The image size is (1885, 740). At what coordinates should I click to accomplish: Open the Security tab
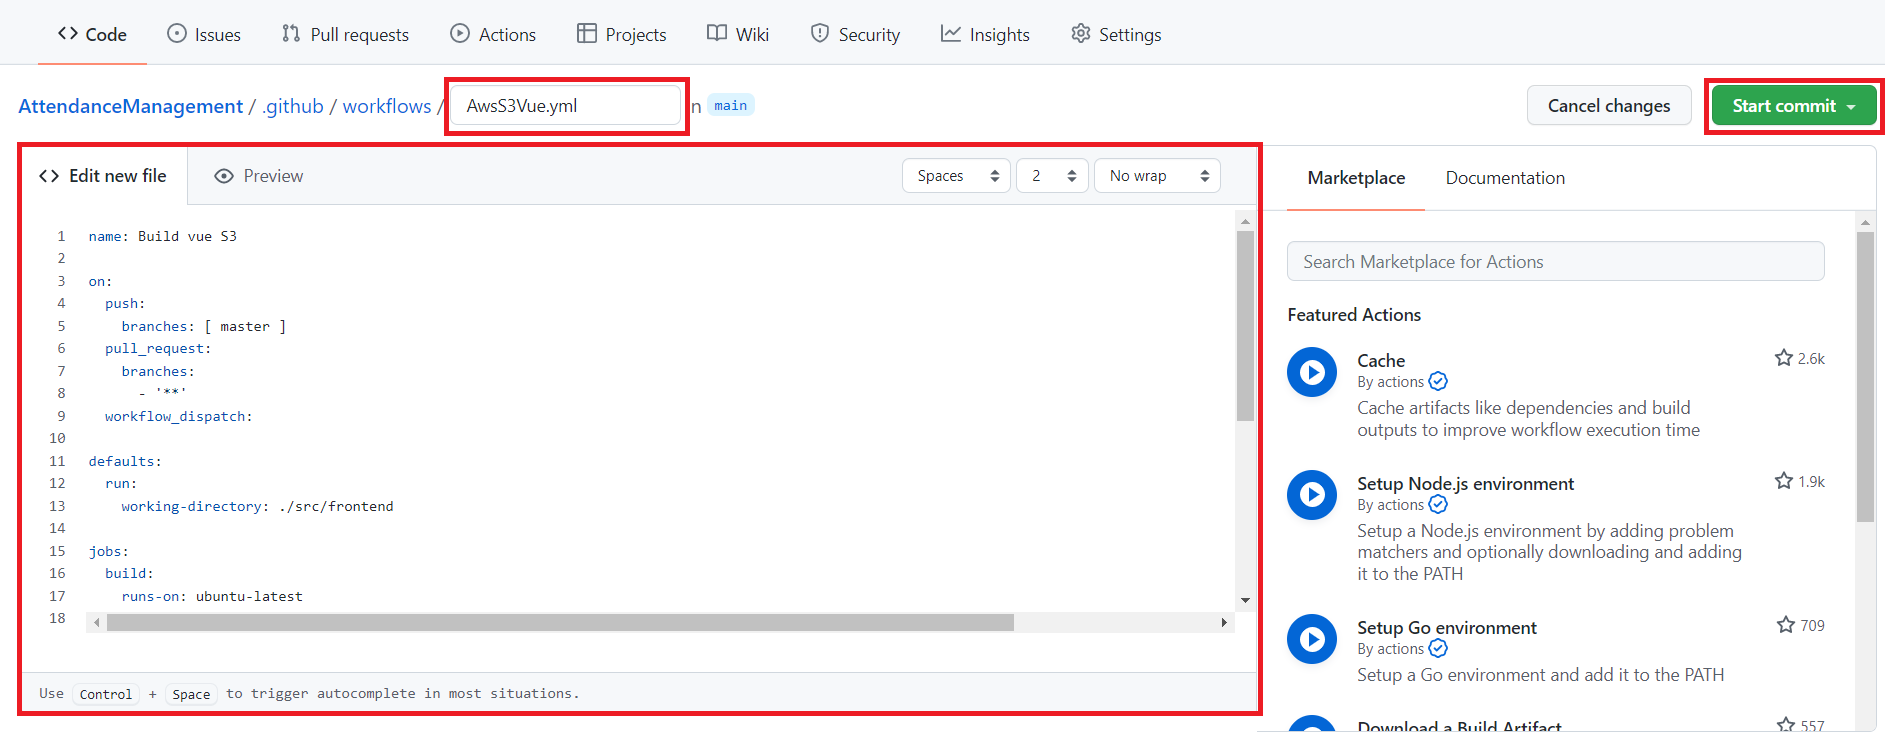855,34
